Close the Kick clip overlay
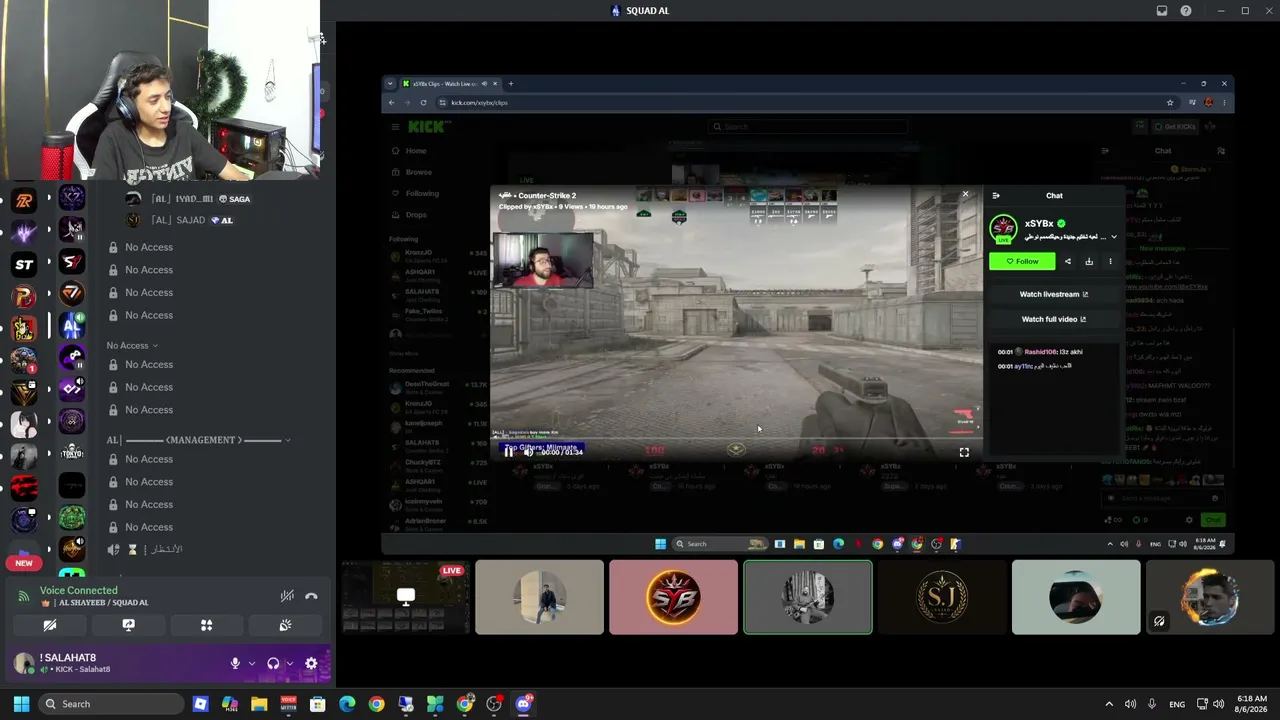Image resolution: width=1280 pixels, height=720 pixels. point(965,194)
